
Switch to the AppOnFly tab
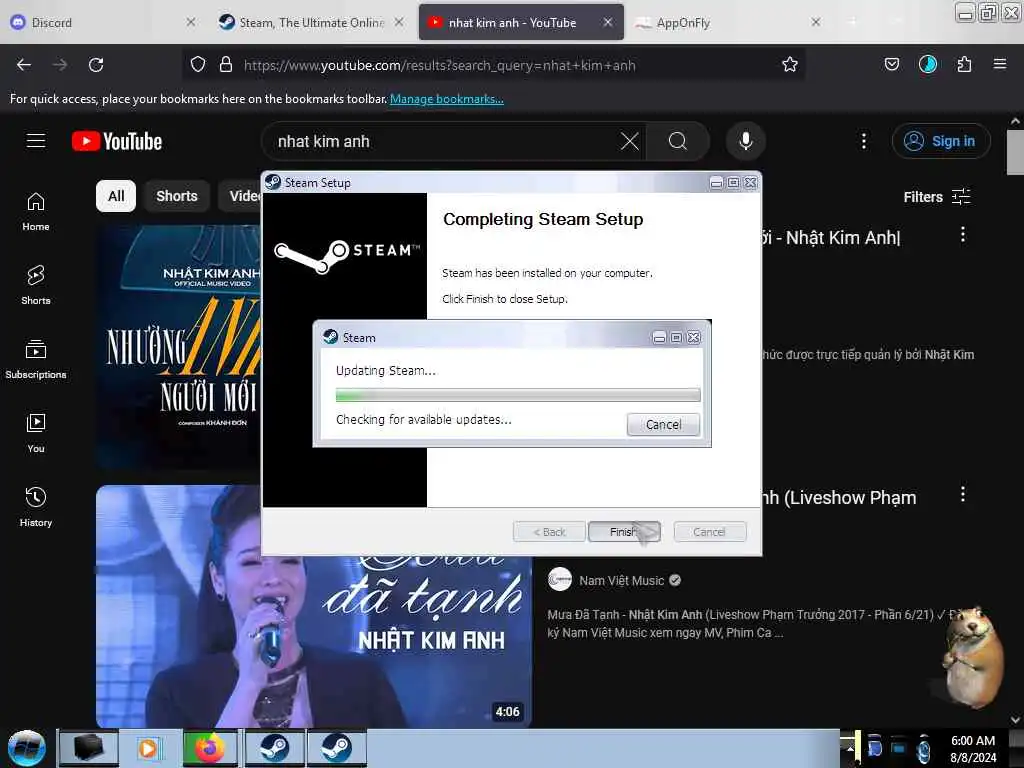pos(727,22)
